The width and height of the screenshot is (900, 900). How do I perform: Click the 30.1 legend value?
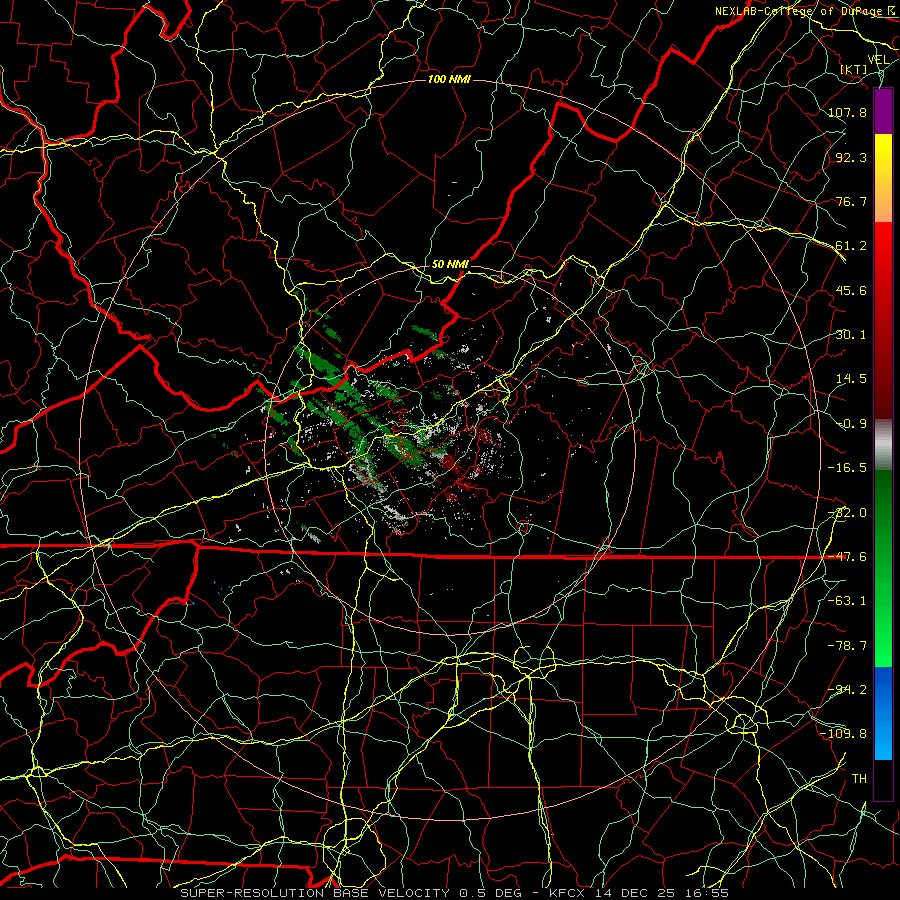click(851, 335)
